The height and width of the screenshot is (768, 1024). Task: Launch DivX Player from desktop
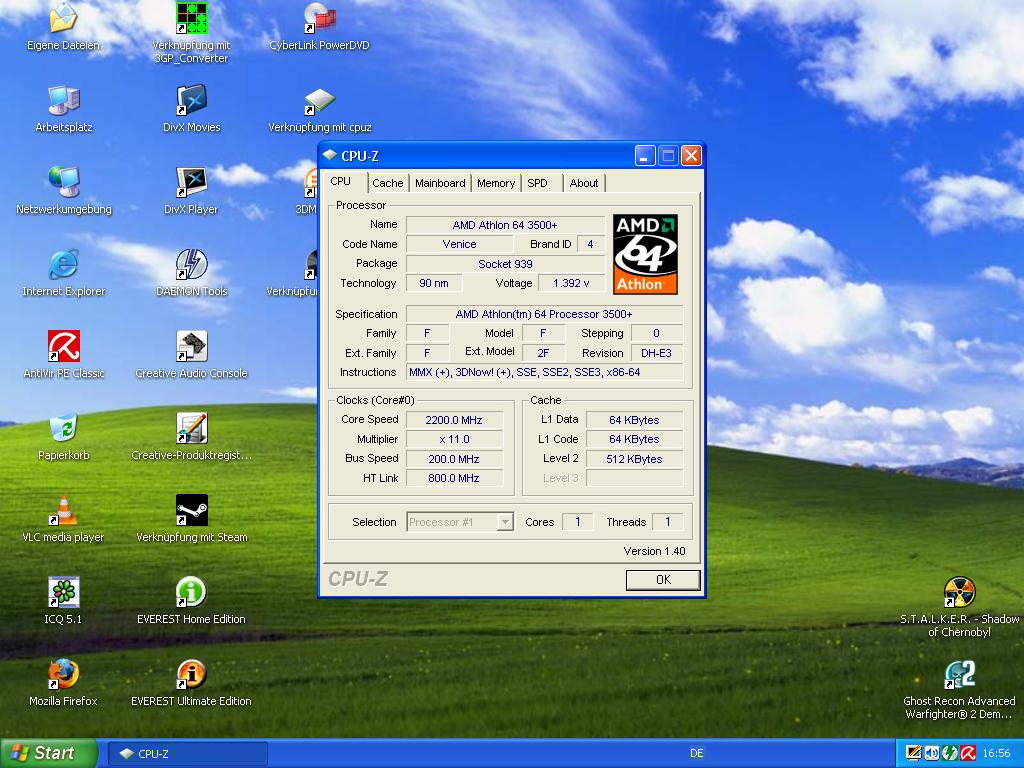191,182
